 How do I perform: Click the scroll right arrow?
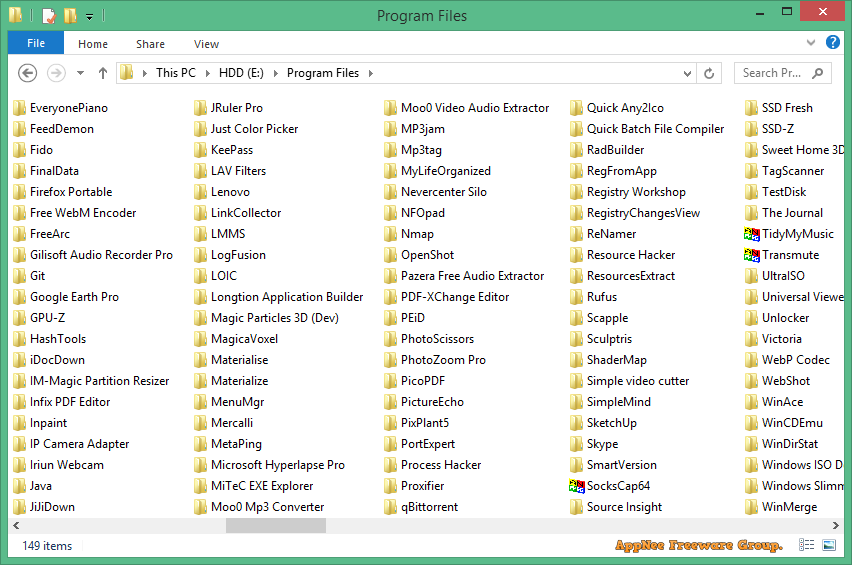[836, 525]
